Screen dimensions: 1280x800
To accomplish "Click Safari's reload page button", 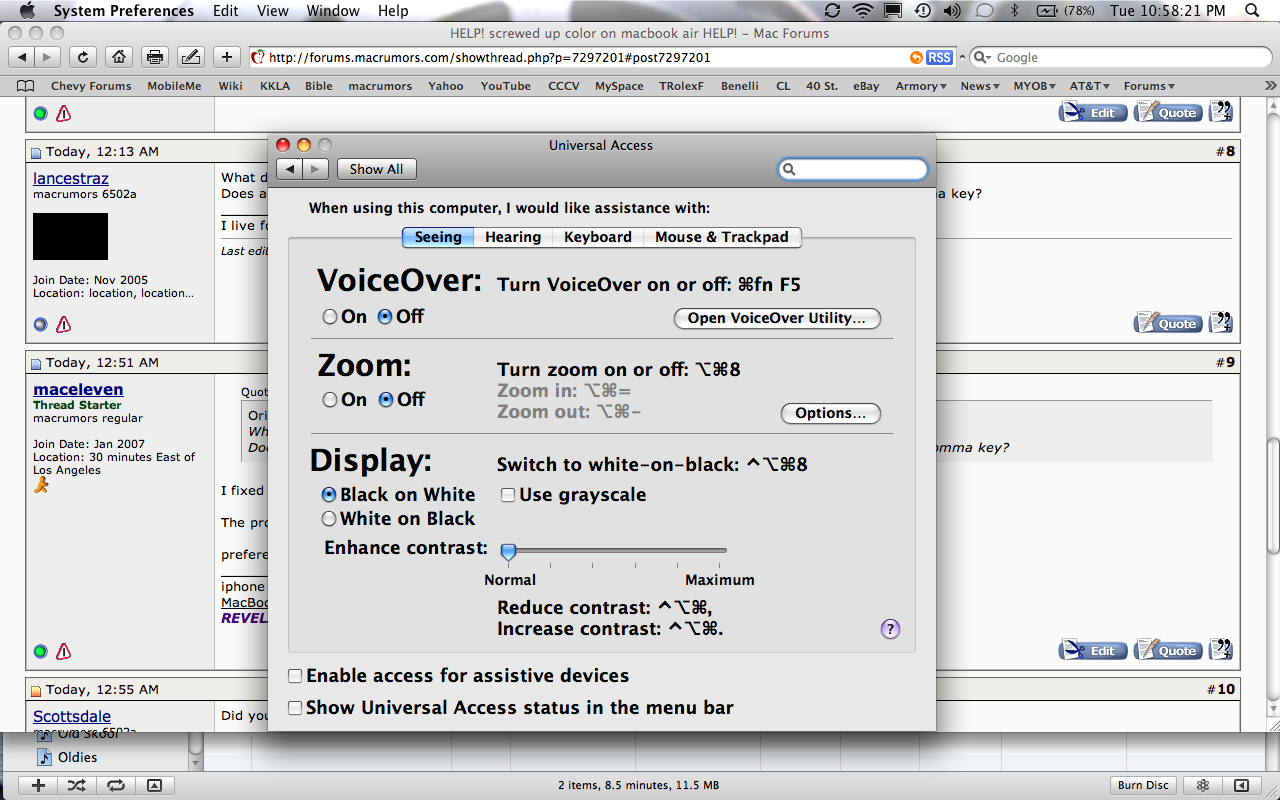I will coord(82,57).
